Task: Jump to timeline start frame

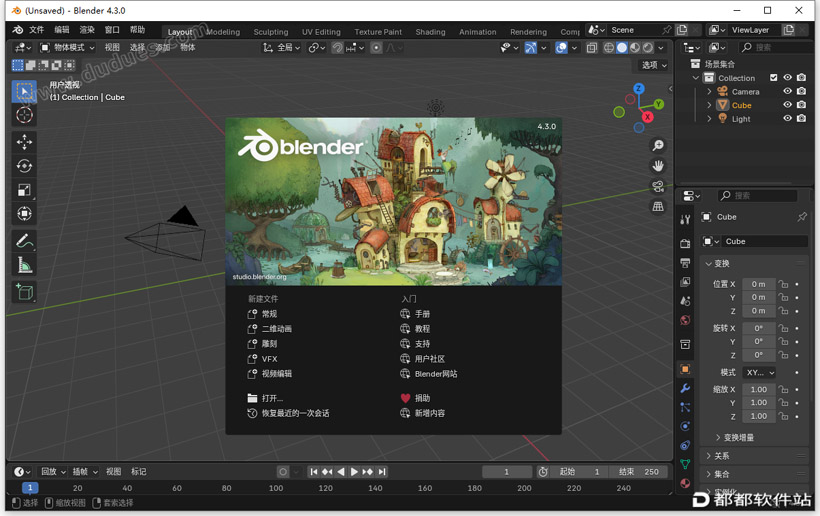Action: pos(313,472)
